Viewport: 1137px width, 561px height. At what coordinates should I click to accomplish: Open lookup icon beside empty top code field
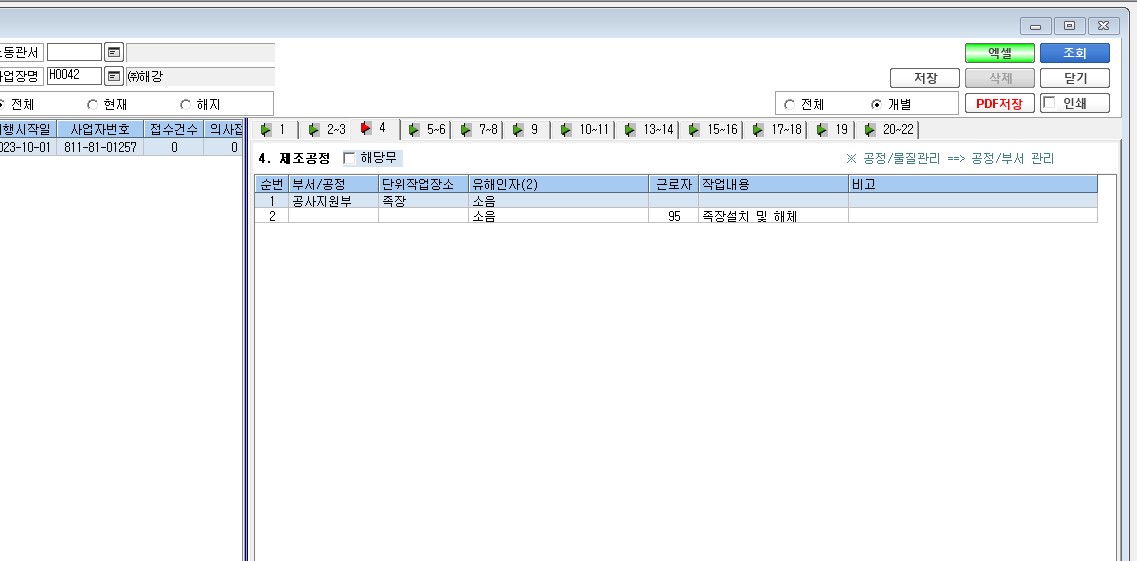coord(114,52)
